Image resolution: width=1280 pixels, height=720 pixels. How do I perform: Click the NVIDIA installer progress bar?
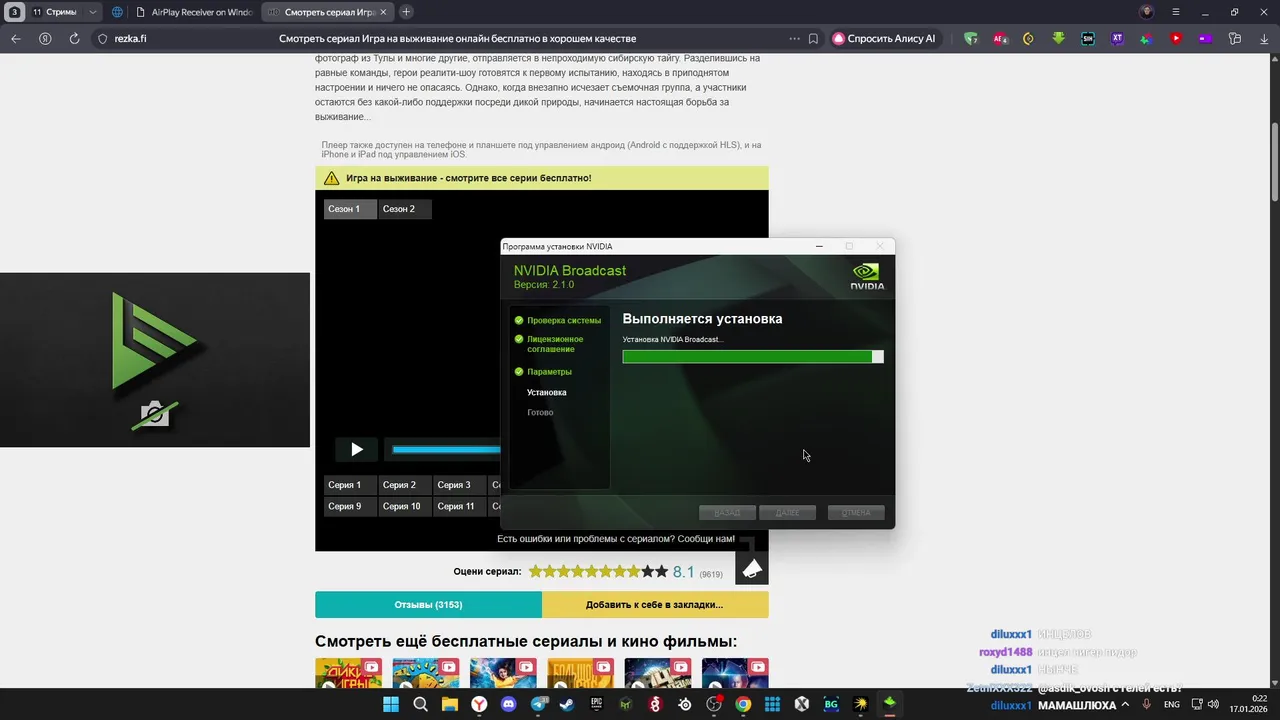pos(753,357)
